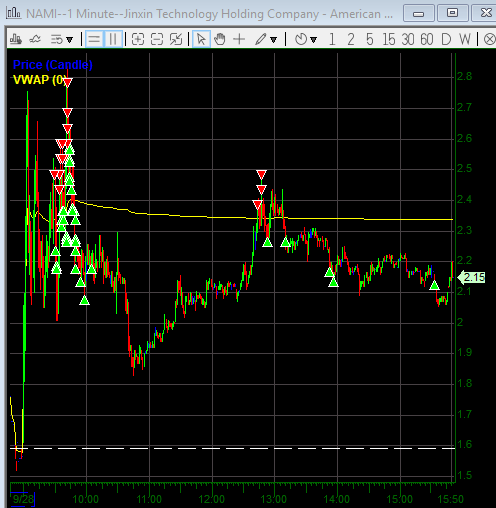Switch to 2 minute interval
This screenshot has width=496, height=508.
click(351, 39)
